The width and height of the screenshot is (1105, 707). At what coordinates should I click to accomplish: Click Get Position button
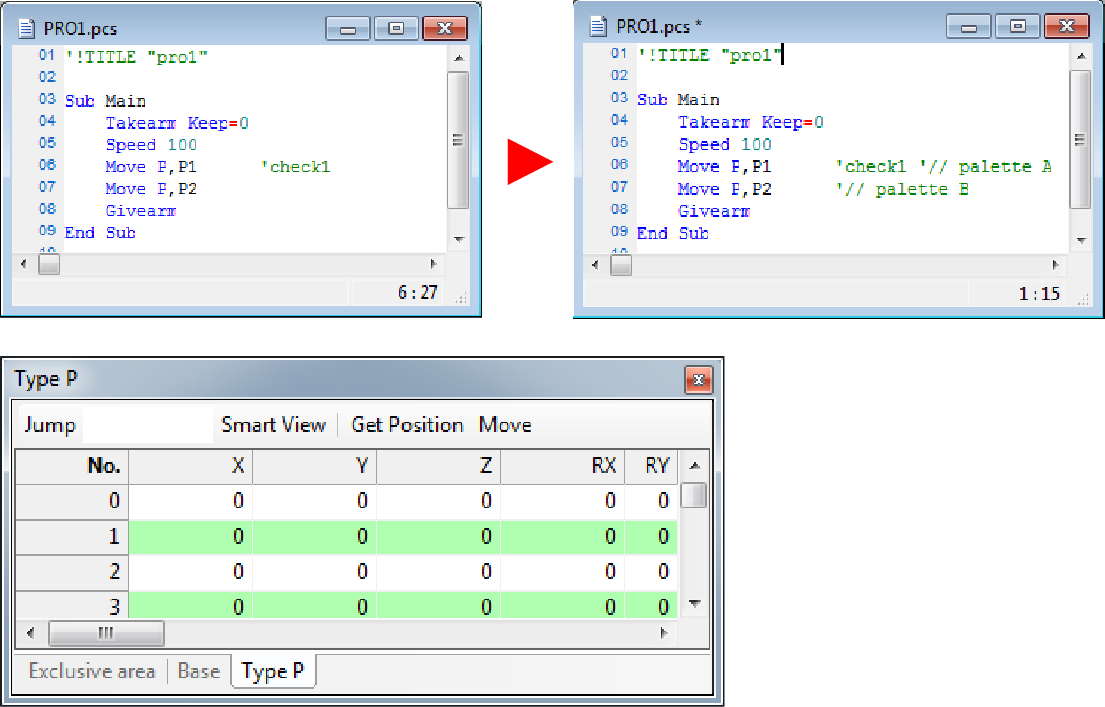click(x=407, y=425)
